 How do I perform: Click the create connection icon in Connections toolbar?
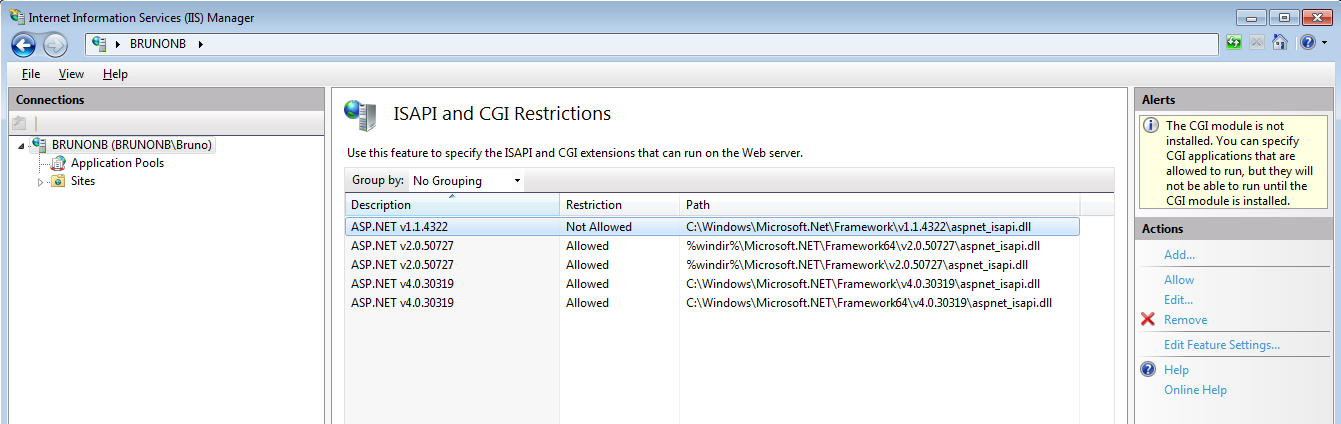[x=19, y=123]
